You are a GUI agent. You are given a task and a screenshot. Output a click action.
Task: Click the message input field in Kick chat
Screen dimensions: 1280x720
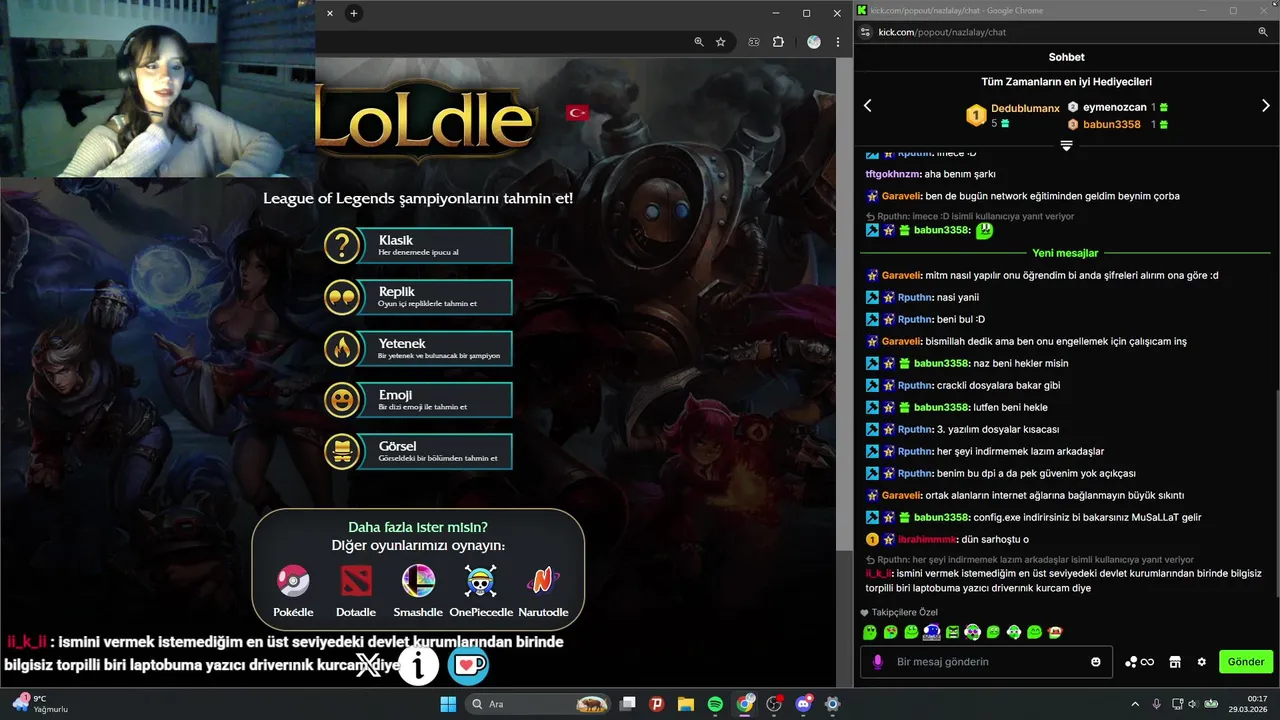click(988, 662)
